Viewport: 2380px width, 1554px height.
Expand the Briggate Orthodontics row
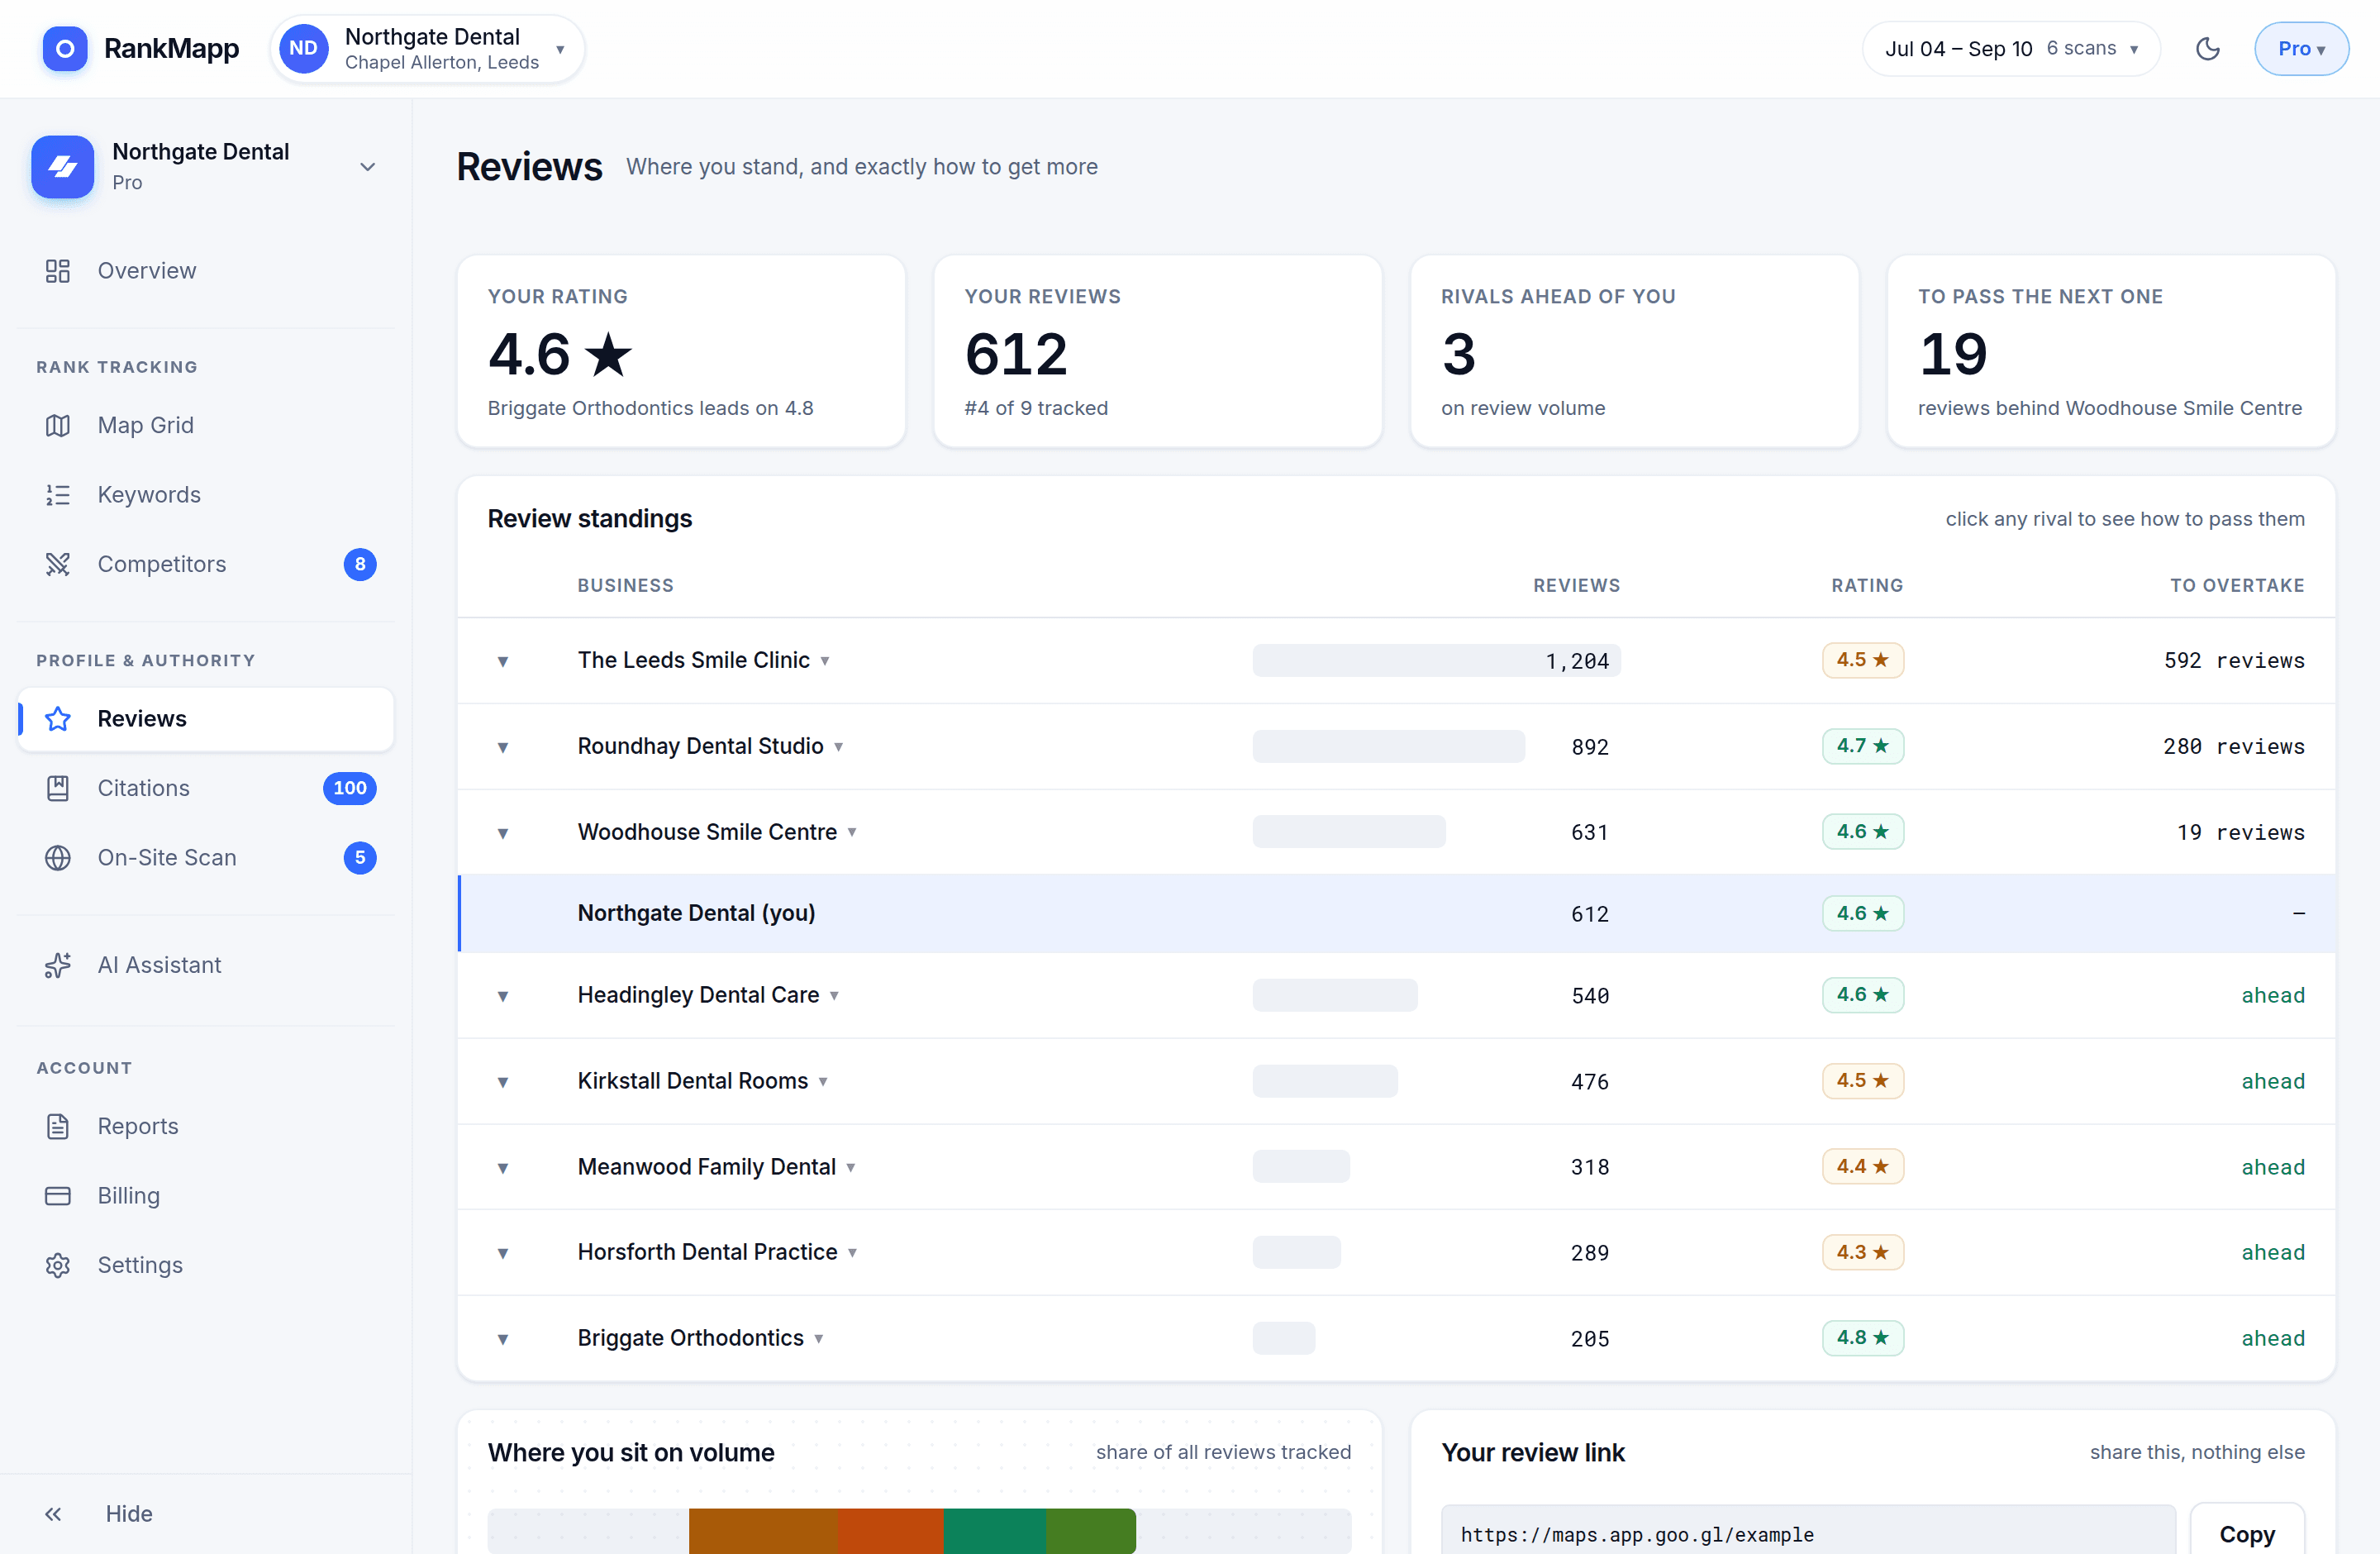503,1339
